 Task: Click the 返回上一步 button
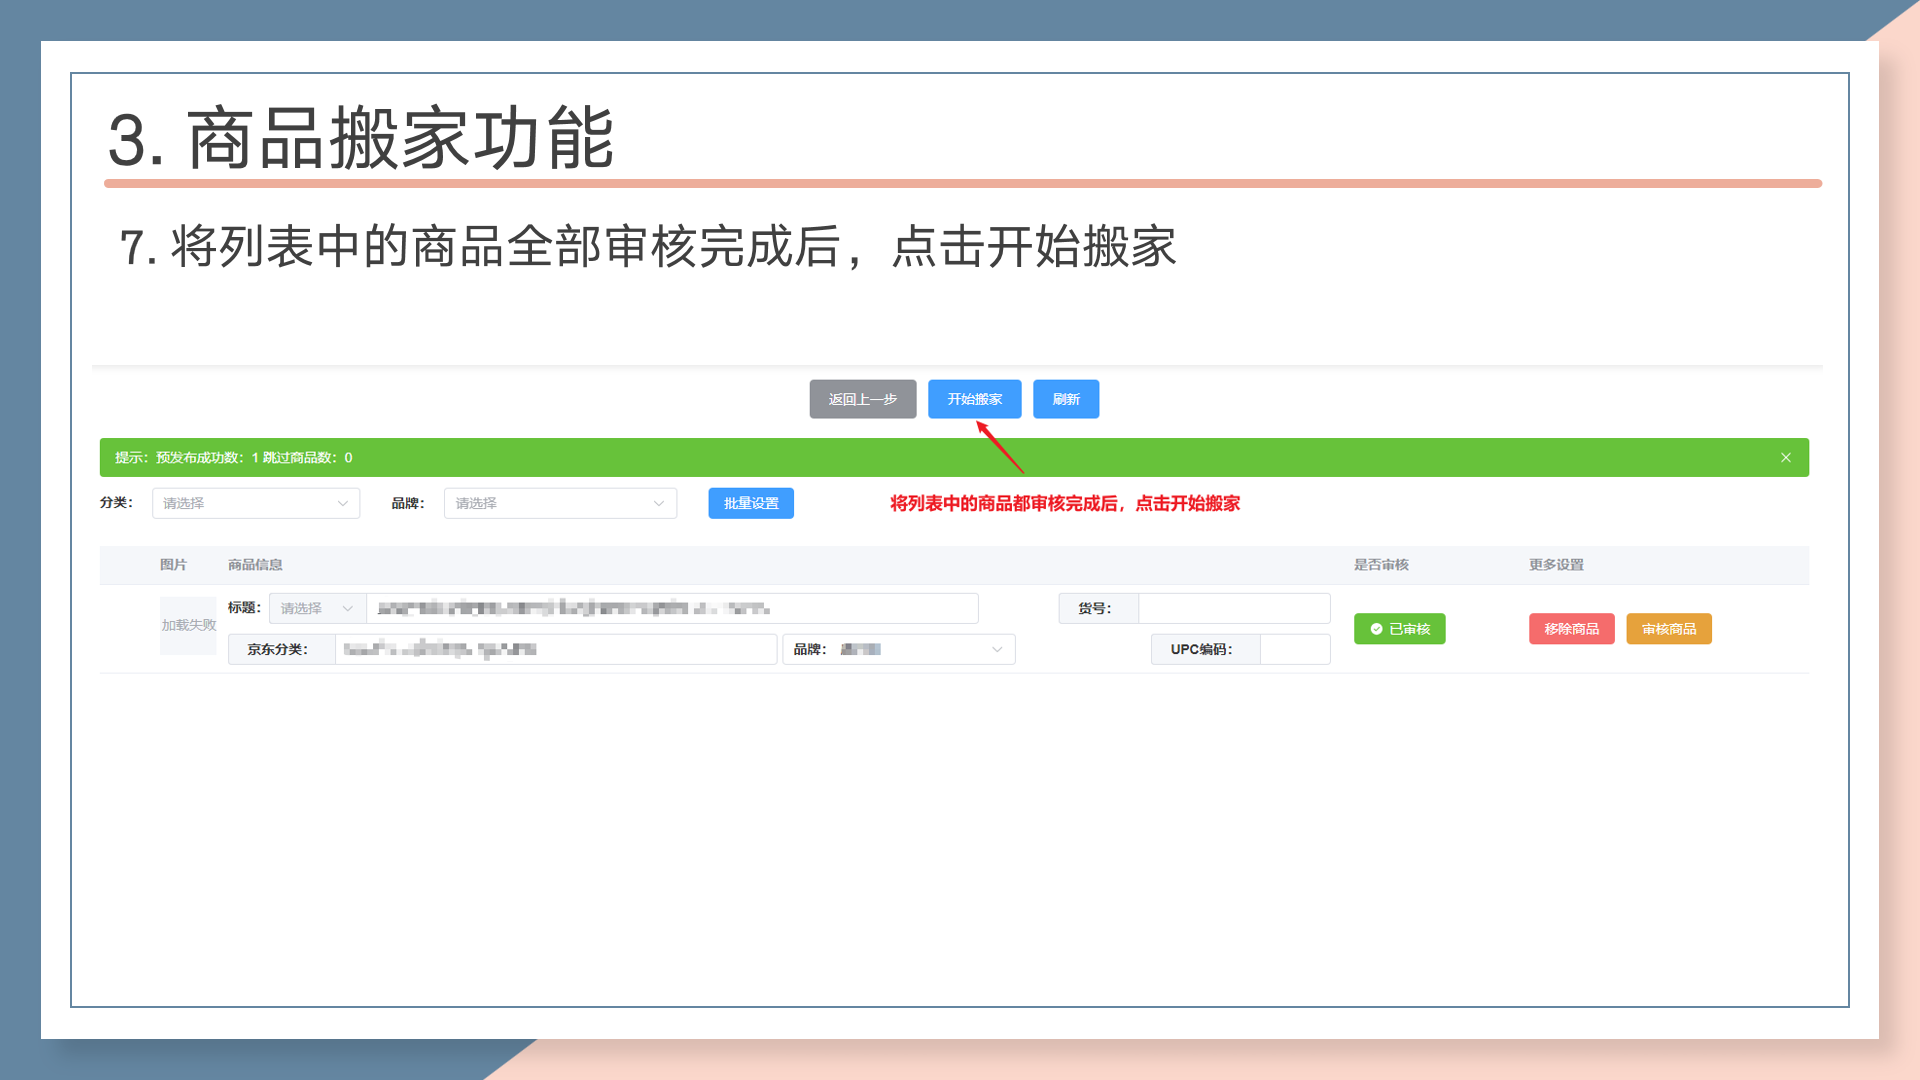coord(862,399)
